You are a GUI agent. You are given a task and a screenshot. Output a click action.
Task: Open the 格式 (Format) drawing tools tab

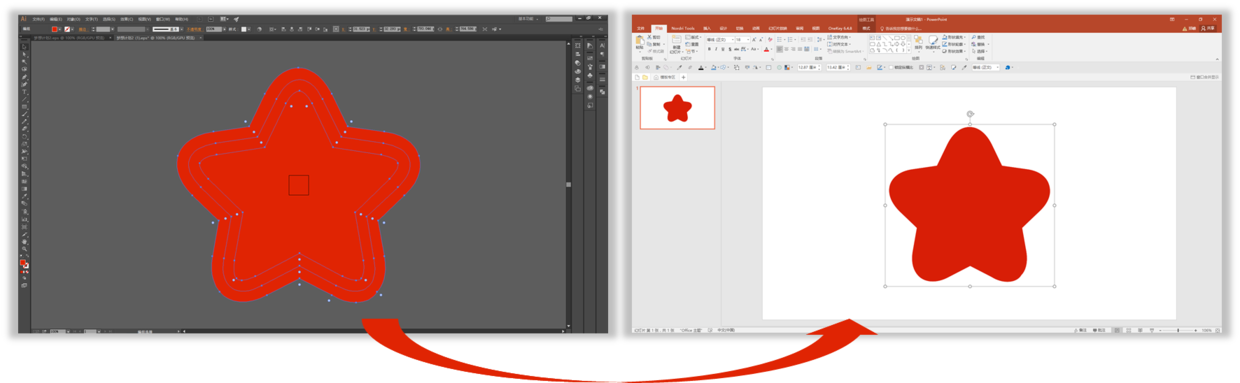867,28
